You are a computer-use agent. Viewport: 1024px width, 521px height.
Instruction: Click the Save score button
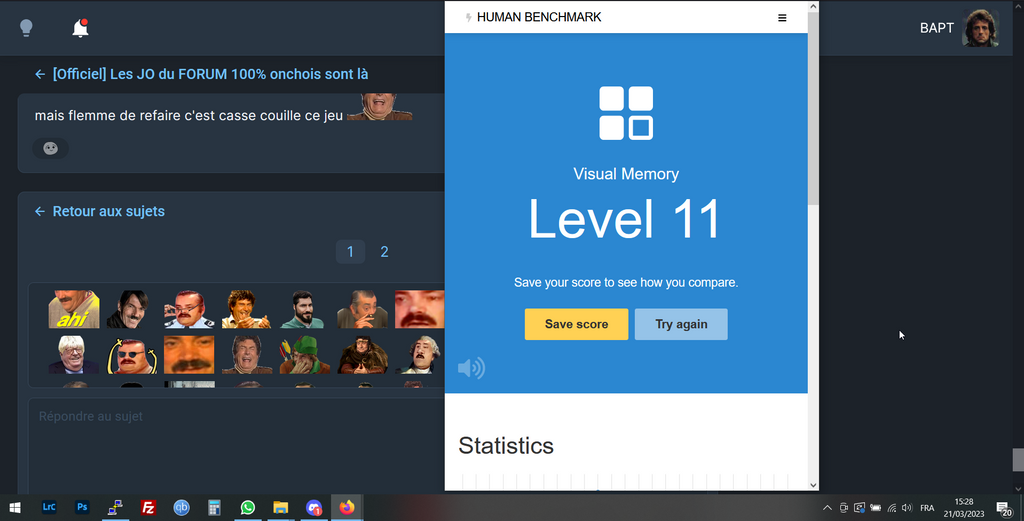pos(576,324)
